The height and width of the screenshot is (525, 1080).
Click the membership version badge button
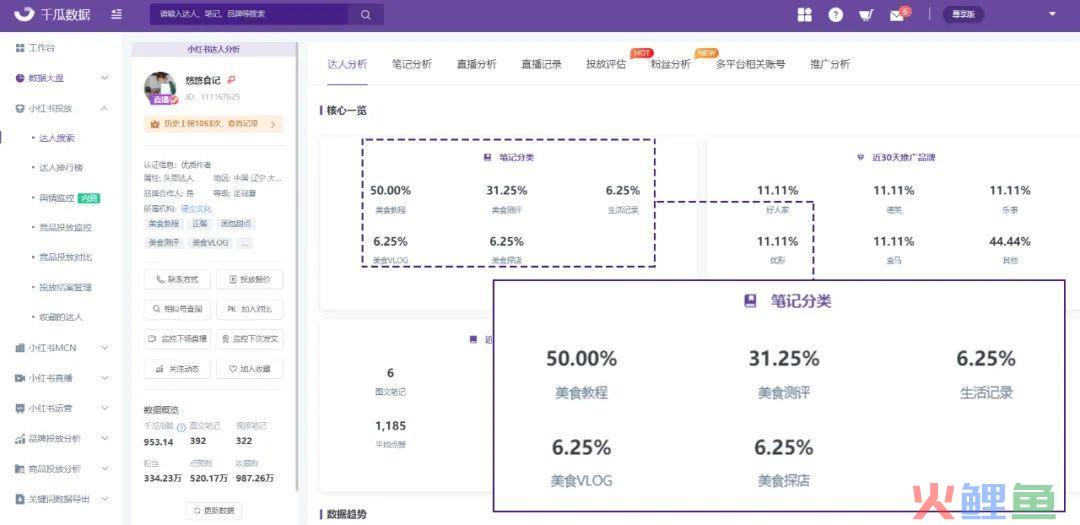pyautogui.click(x=963, y=14)
